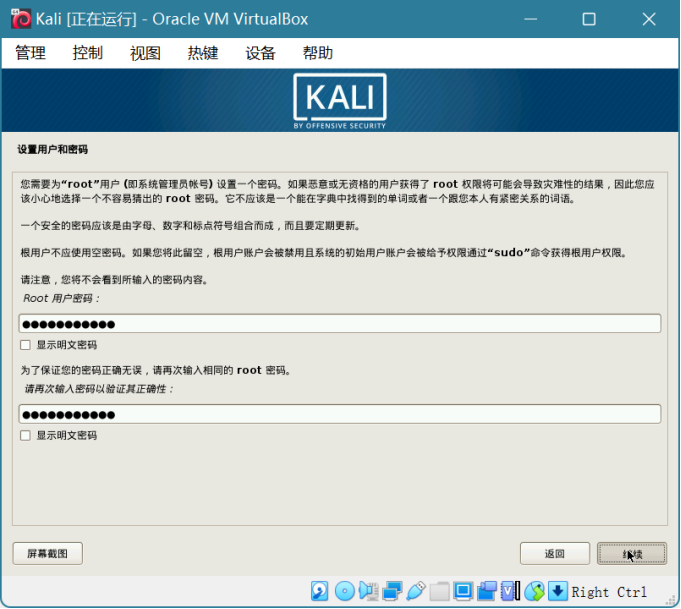Click the VirtualBox Kali title bar icon
The height and width of the screenshot is (609, 681).
20,19
